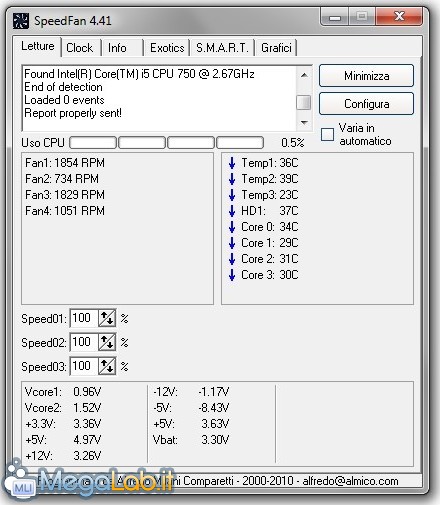Select the "Fan3: 1829 RPM" reading

pos(65,195)
